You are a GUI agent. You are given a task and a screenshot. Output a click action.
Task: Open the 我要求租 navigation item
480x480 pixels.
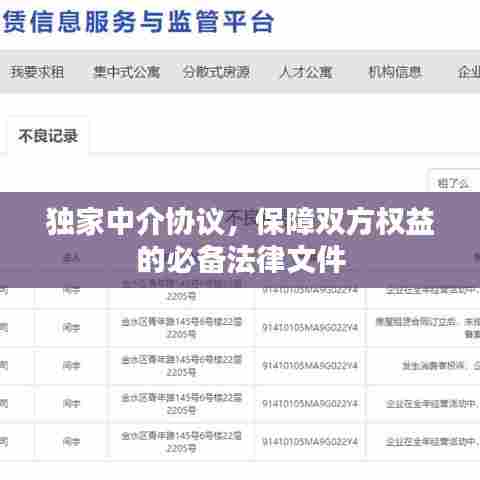click(37, 72)
